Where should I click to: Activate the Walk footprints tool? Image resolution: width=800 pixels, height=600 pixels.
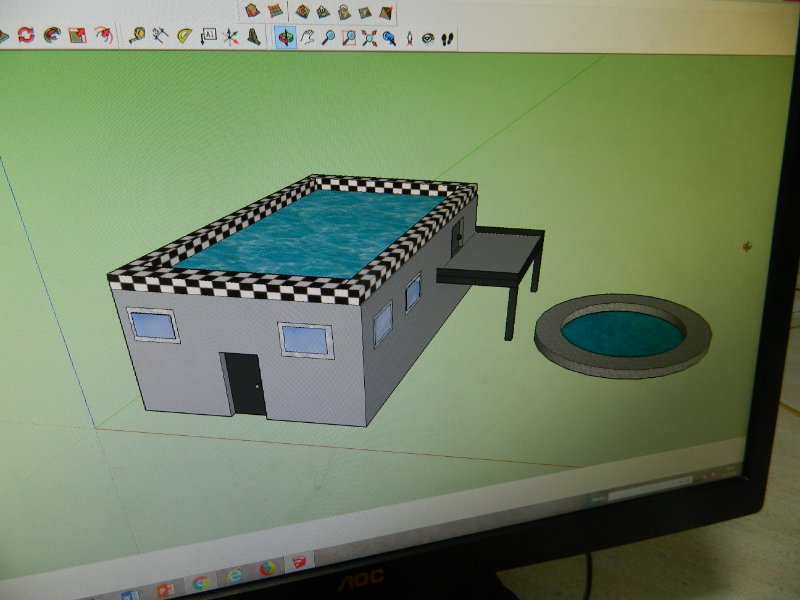click(x=447, y=39)
